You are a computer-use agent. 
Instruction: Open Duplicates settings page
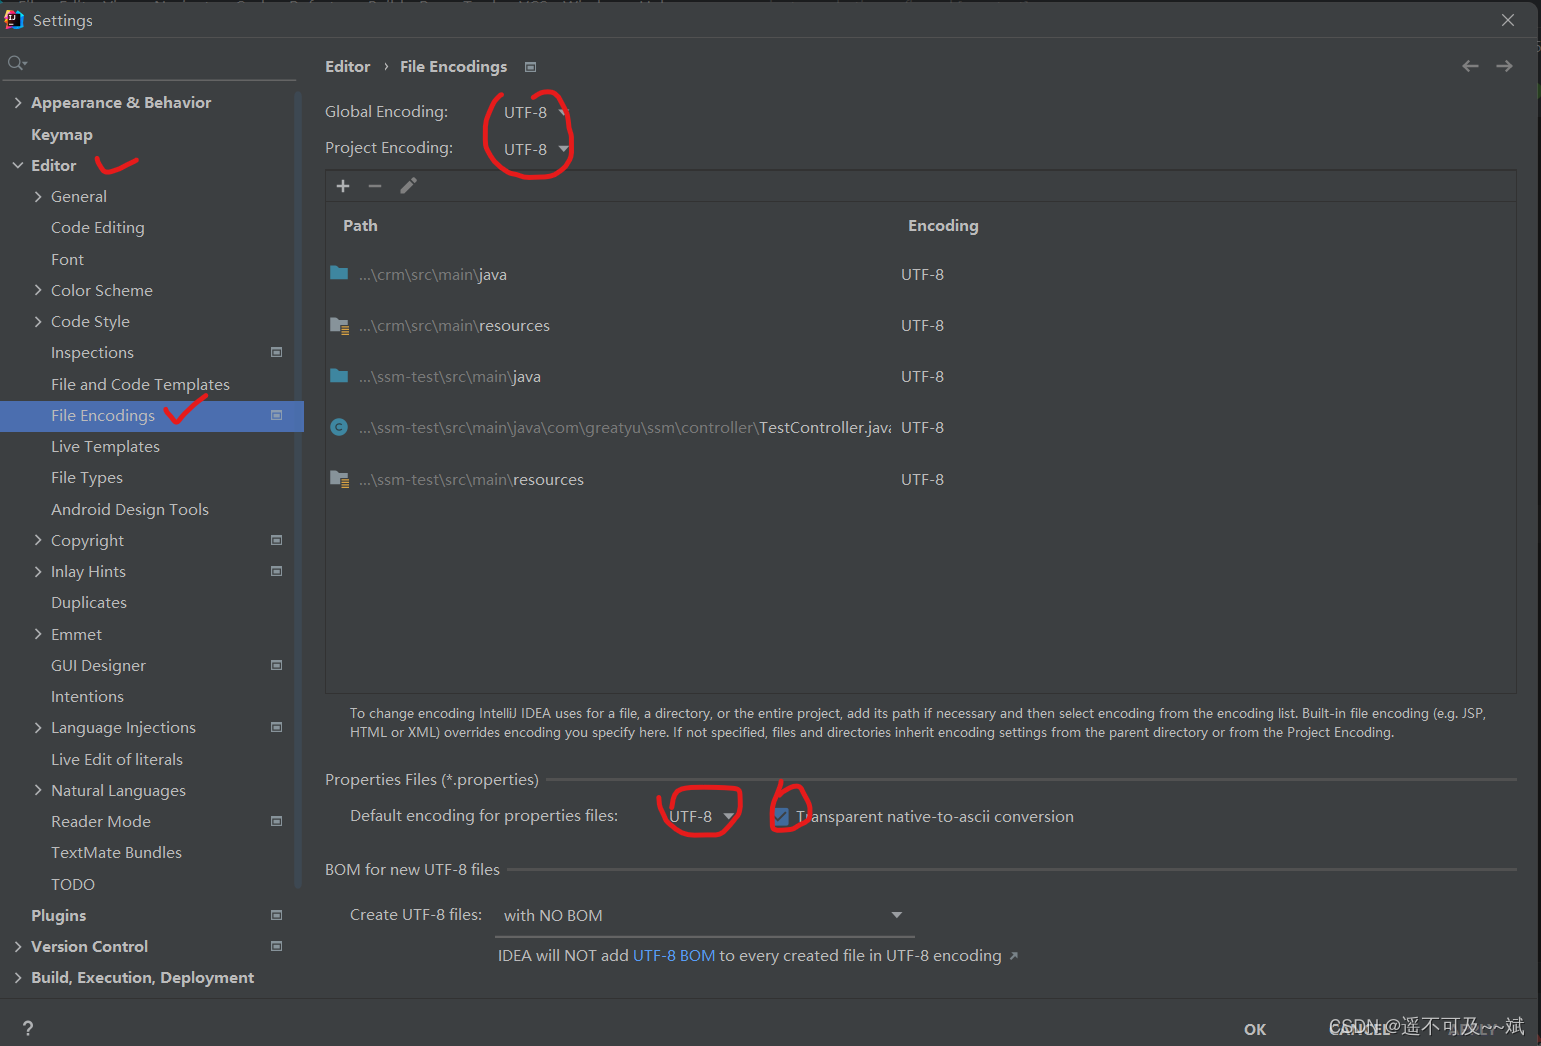[x=89, y=602]
